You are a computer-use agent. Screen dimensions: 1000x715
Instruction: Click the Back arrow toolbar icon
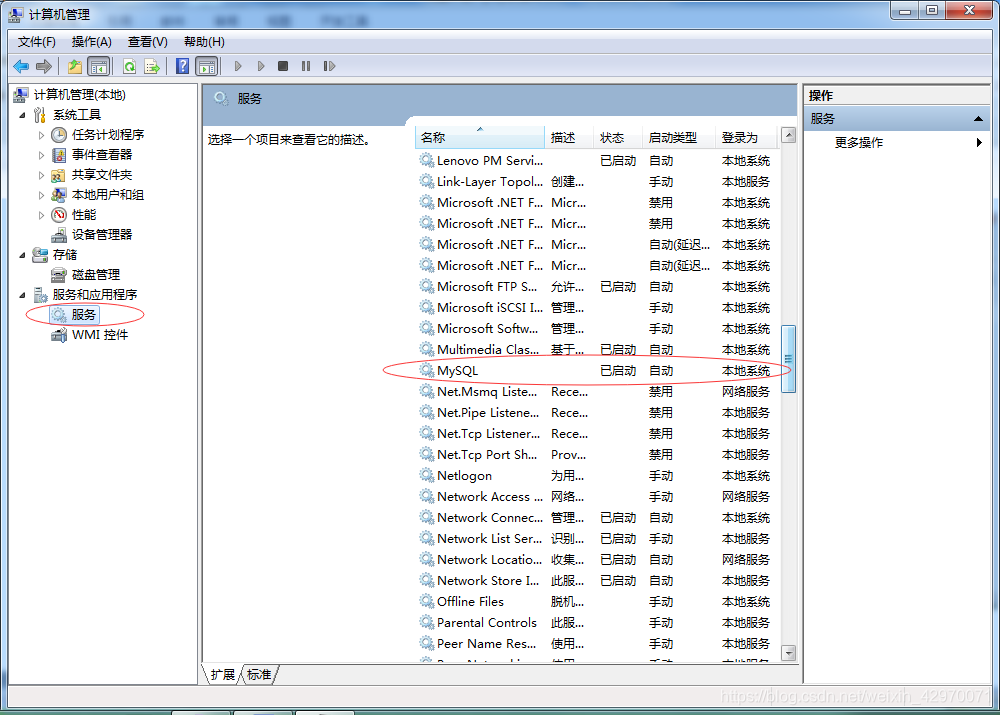pyautogui.click(x=21, y=66)
